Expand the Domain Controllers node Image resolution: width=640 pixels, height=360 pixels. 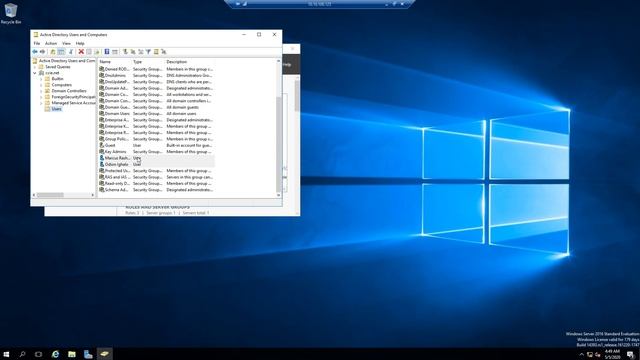coord(41,91)
